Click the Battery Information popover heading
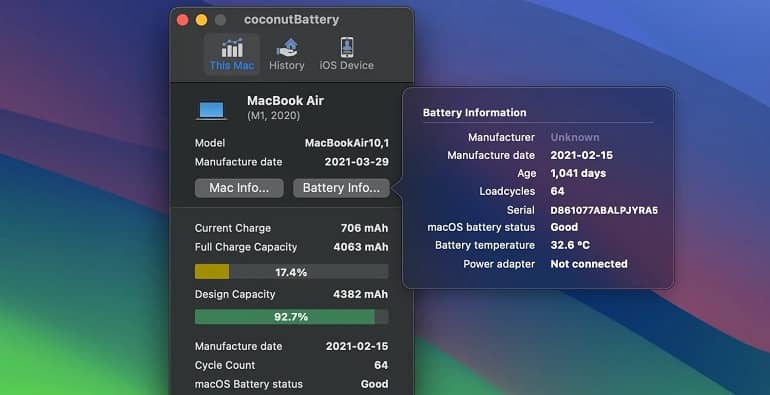 [474, 113]
